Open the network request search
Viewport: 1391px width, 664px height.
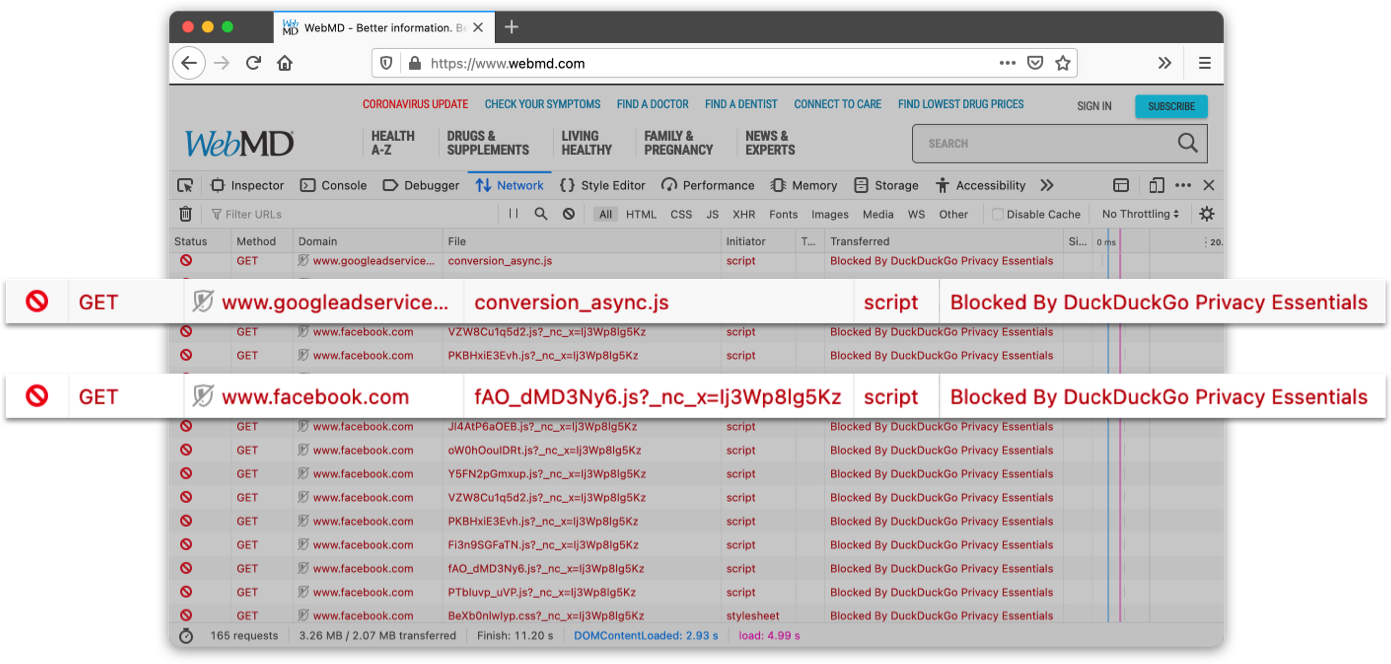(540, 213)
